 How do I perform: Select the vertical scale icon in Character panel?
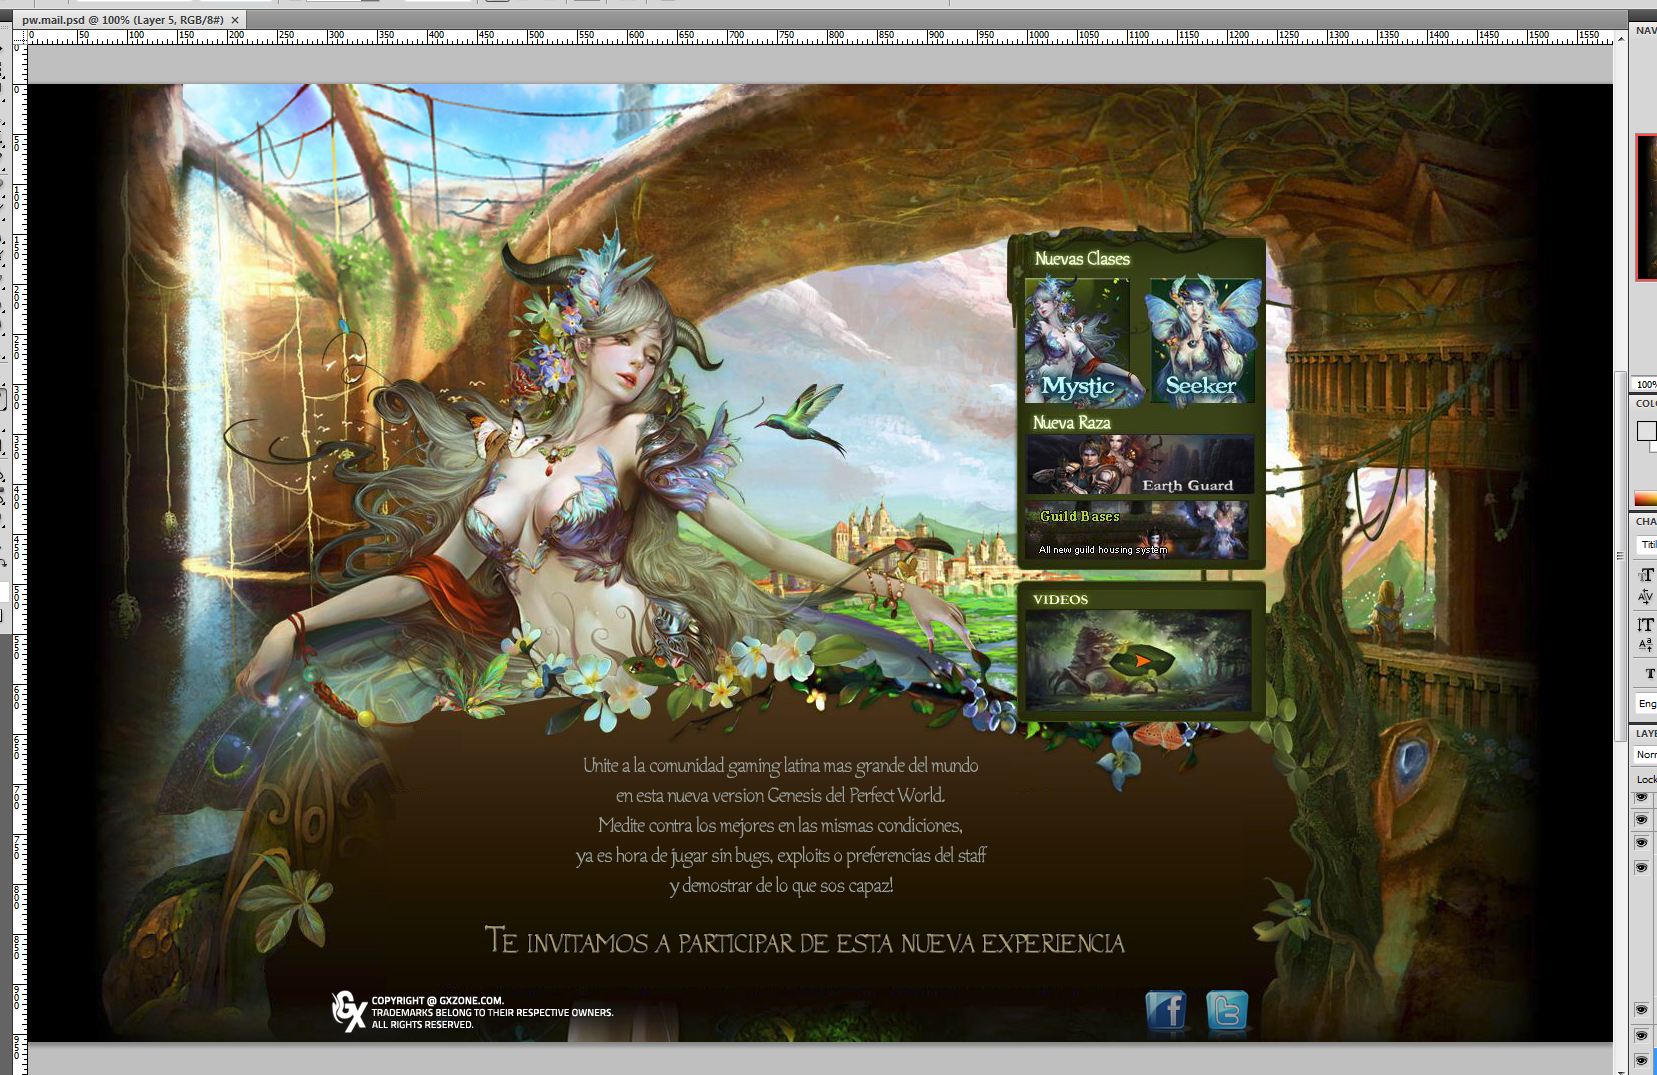[x=1645, y=624]
